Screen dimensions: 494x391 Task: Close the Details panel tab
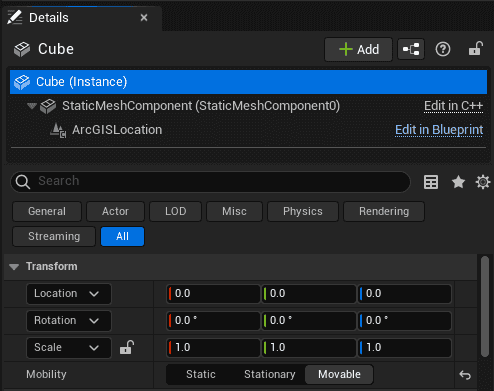(x=144, y=17)
